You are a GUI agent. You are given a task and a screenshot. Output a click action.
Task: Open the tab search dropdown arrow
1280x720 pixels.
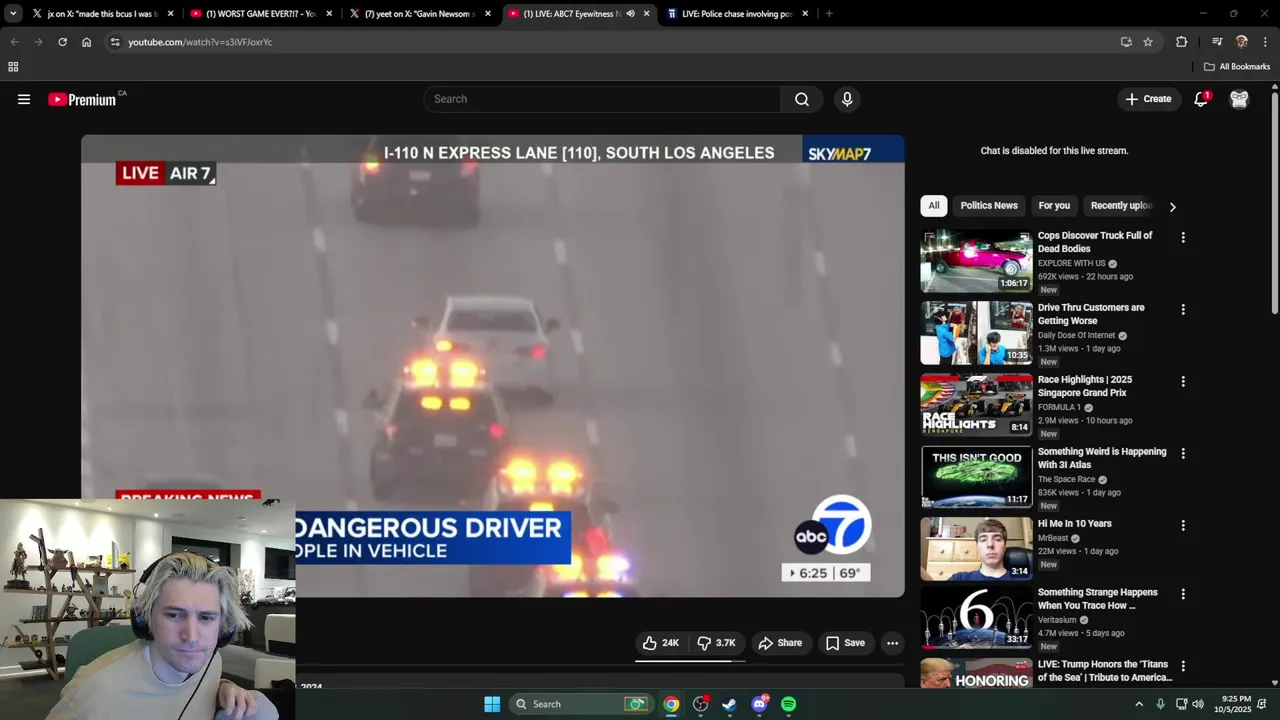click(x=13, y=14)
